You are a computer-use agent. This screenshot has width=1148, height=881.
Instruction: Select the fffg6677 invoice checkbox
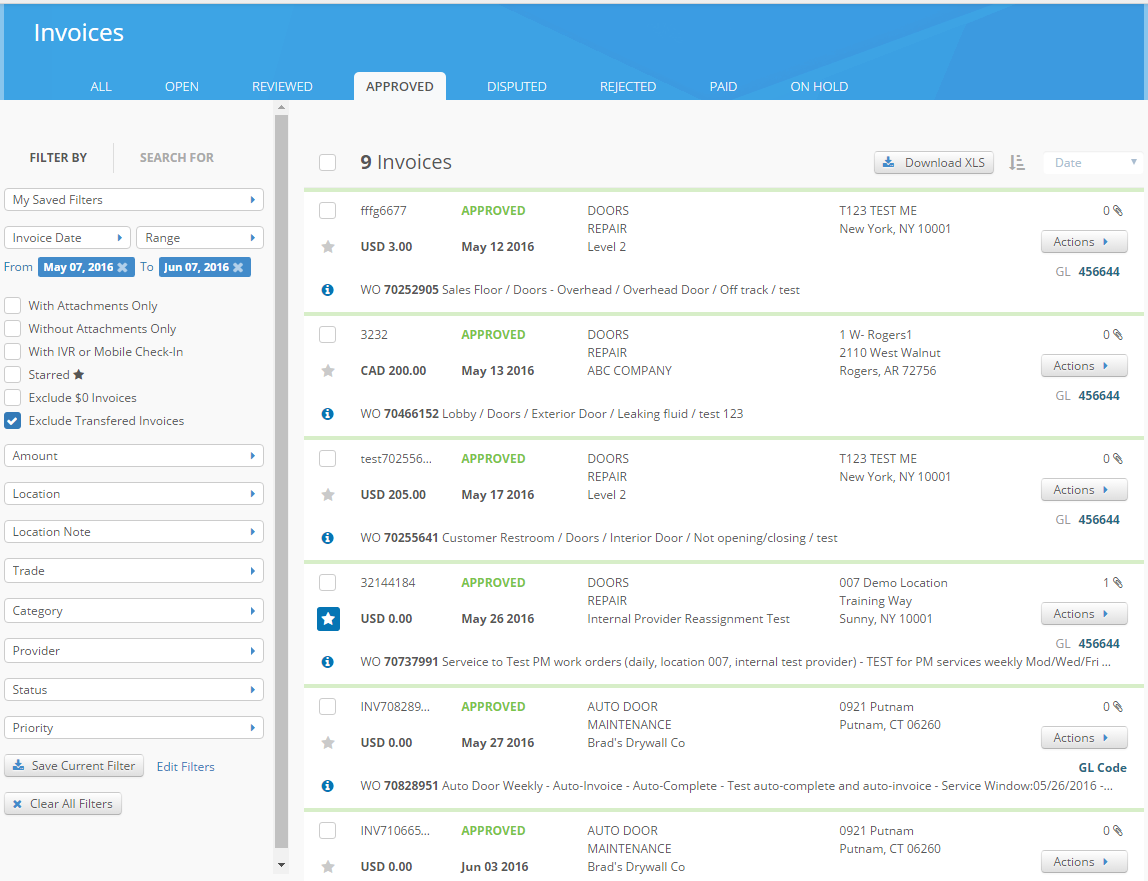tap(327, 211)
